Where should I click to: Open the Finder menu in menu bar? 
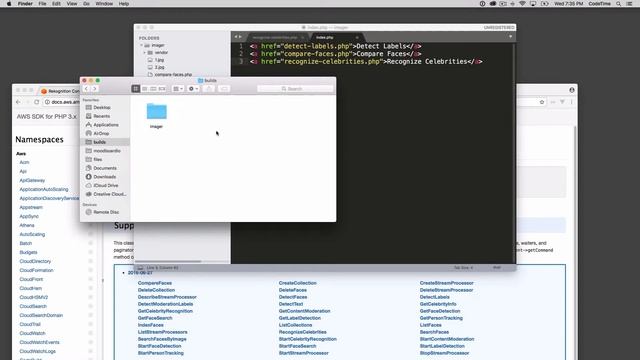(x=25, y=4)
